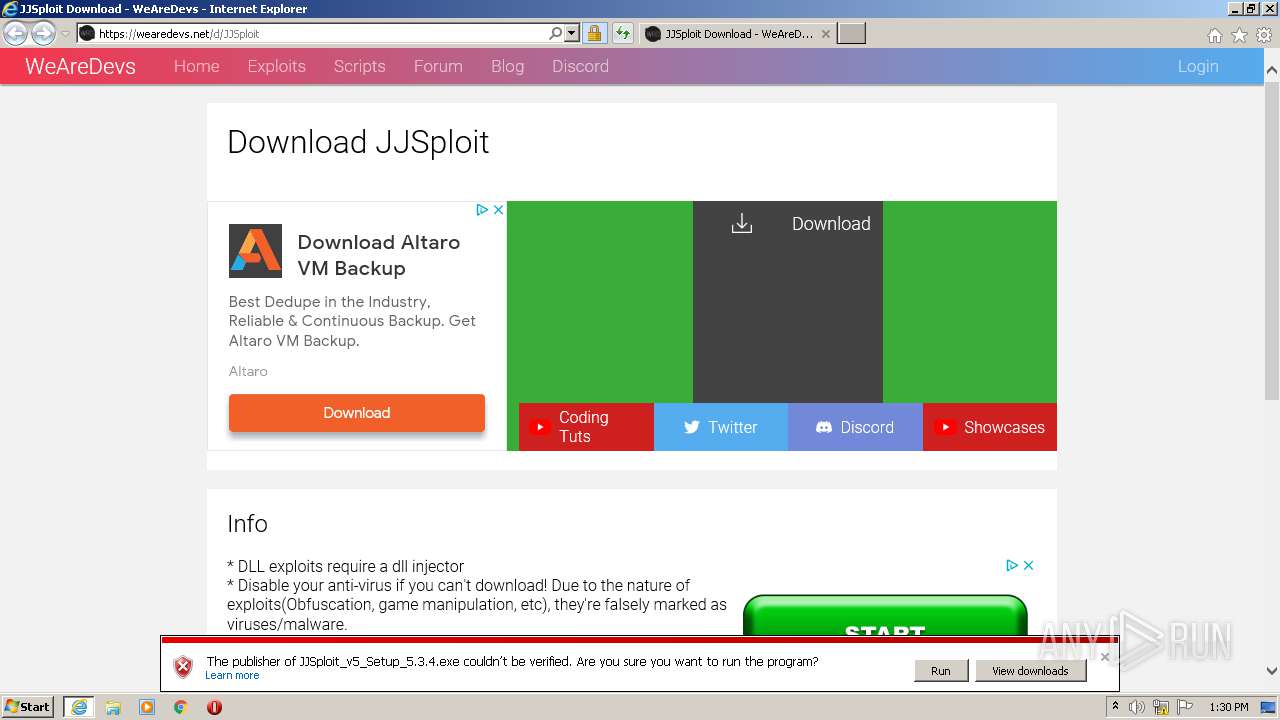Viewport: 1280px width, 720px height.
Task: Click the WeAreDevs site logo
Action: coord(80,67)
